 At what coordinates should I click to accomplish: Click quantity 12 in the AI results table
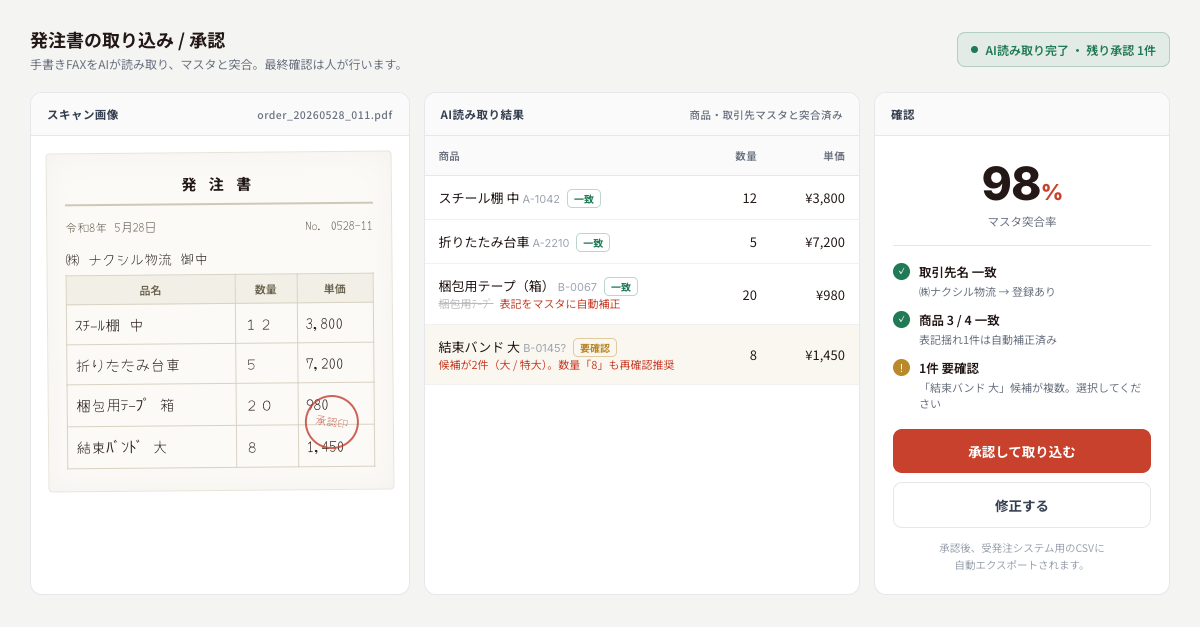pyautogui.click(x=749, y=198)
